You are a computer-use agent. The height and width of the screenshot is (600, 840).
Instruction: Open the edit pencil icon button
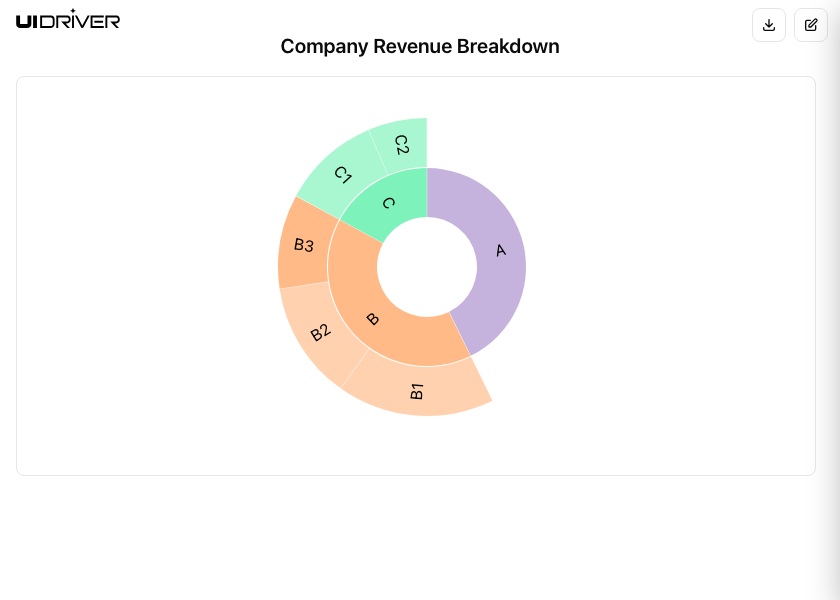click(x=810, y=25)
